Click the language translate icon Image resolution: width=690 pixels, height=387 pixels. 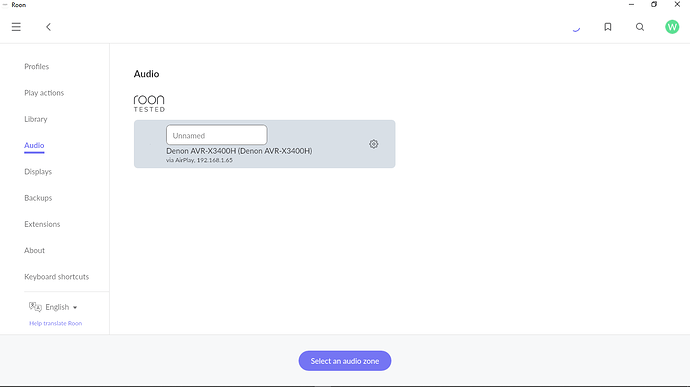tap(35, 306)
